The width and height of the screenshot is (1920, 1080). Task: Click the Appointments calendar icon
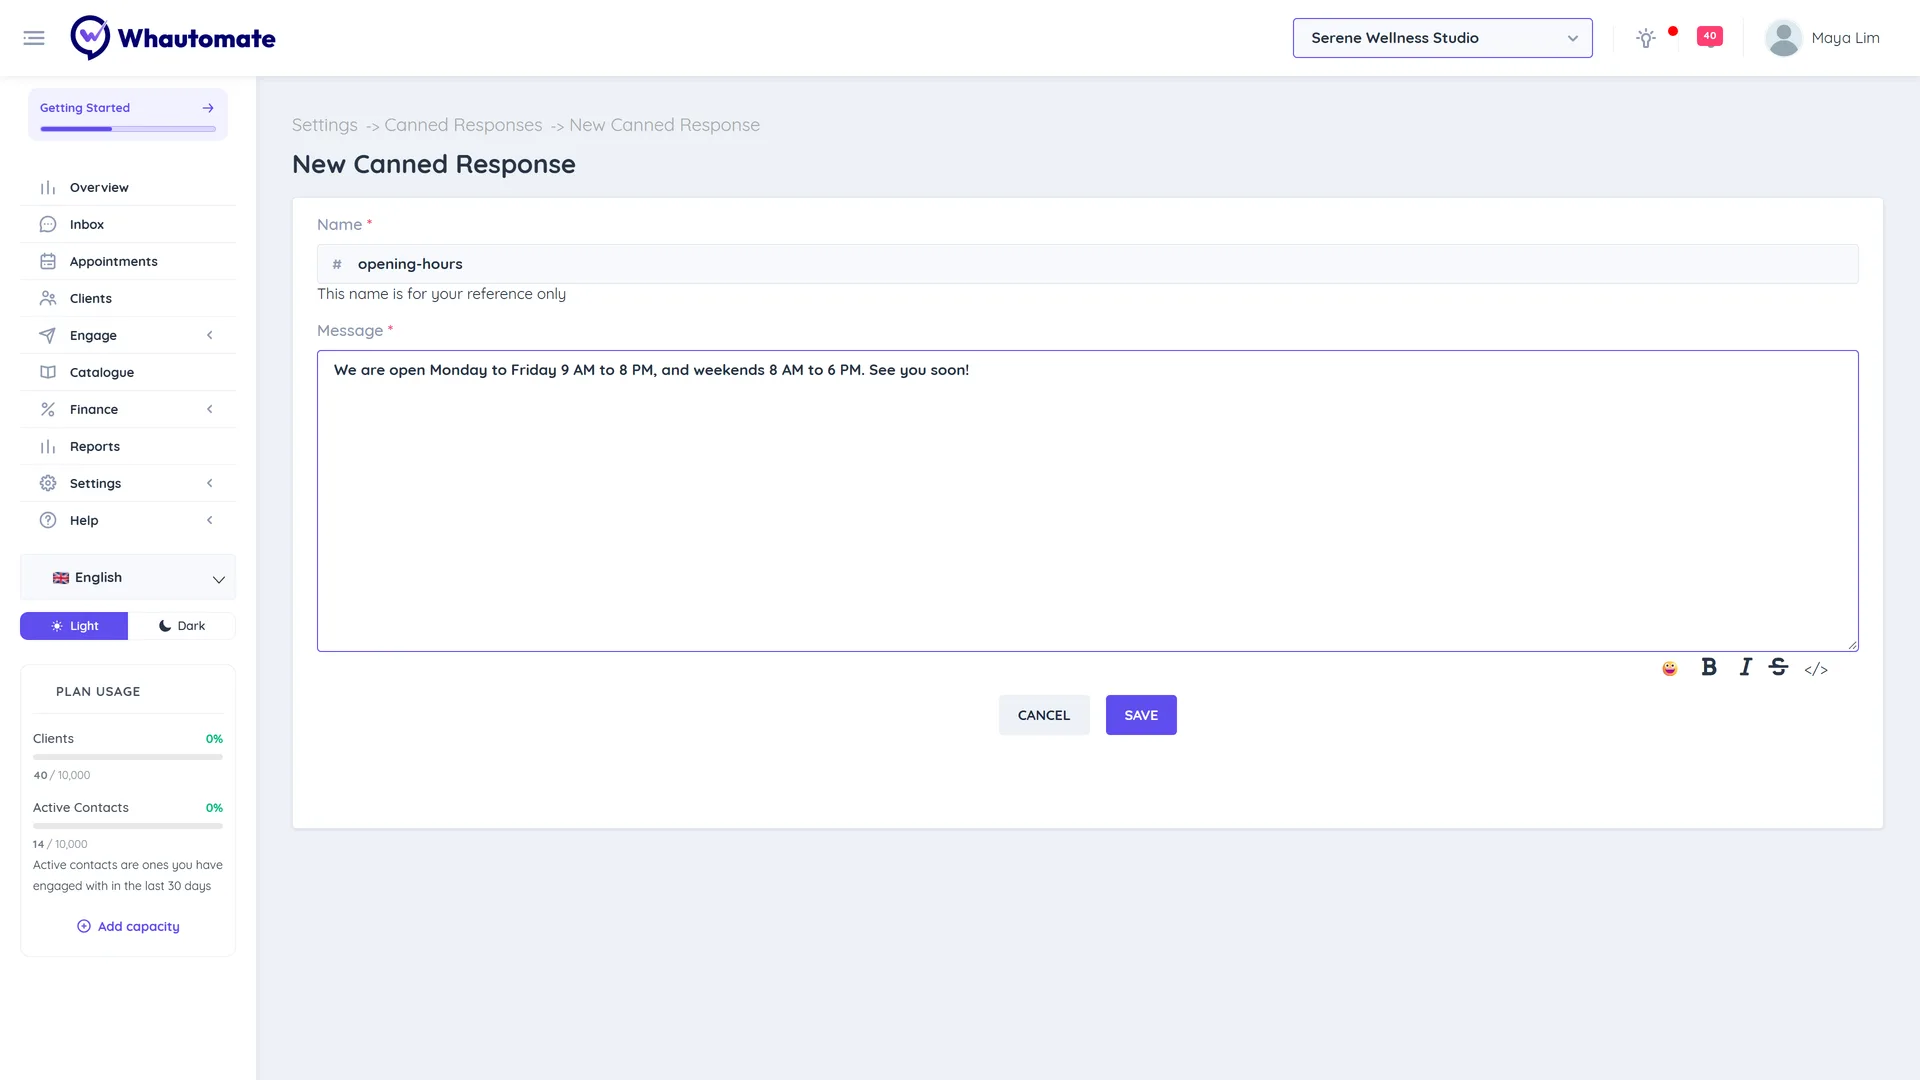click(48, 262)
